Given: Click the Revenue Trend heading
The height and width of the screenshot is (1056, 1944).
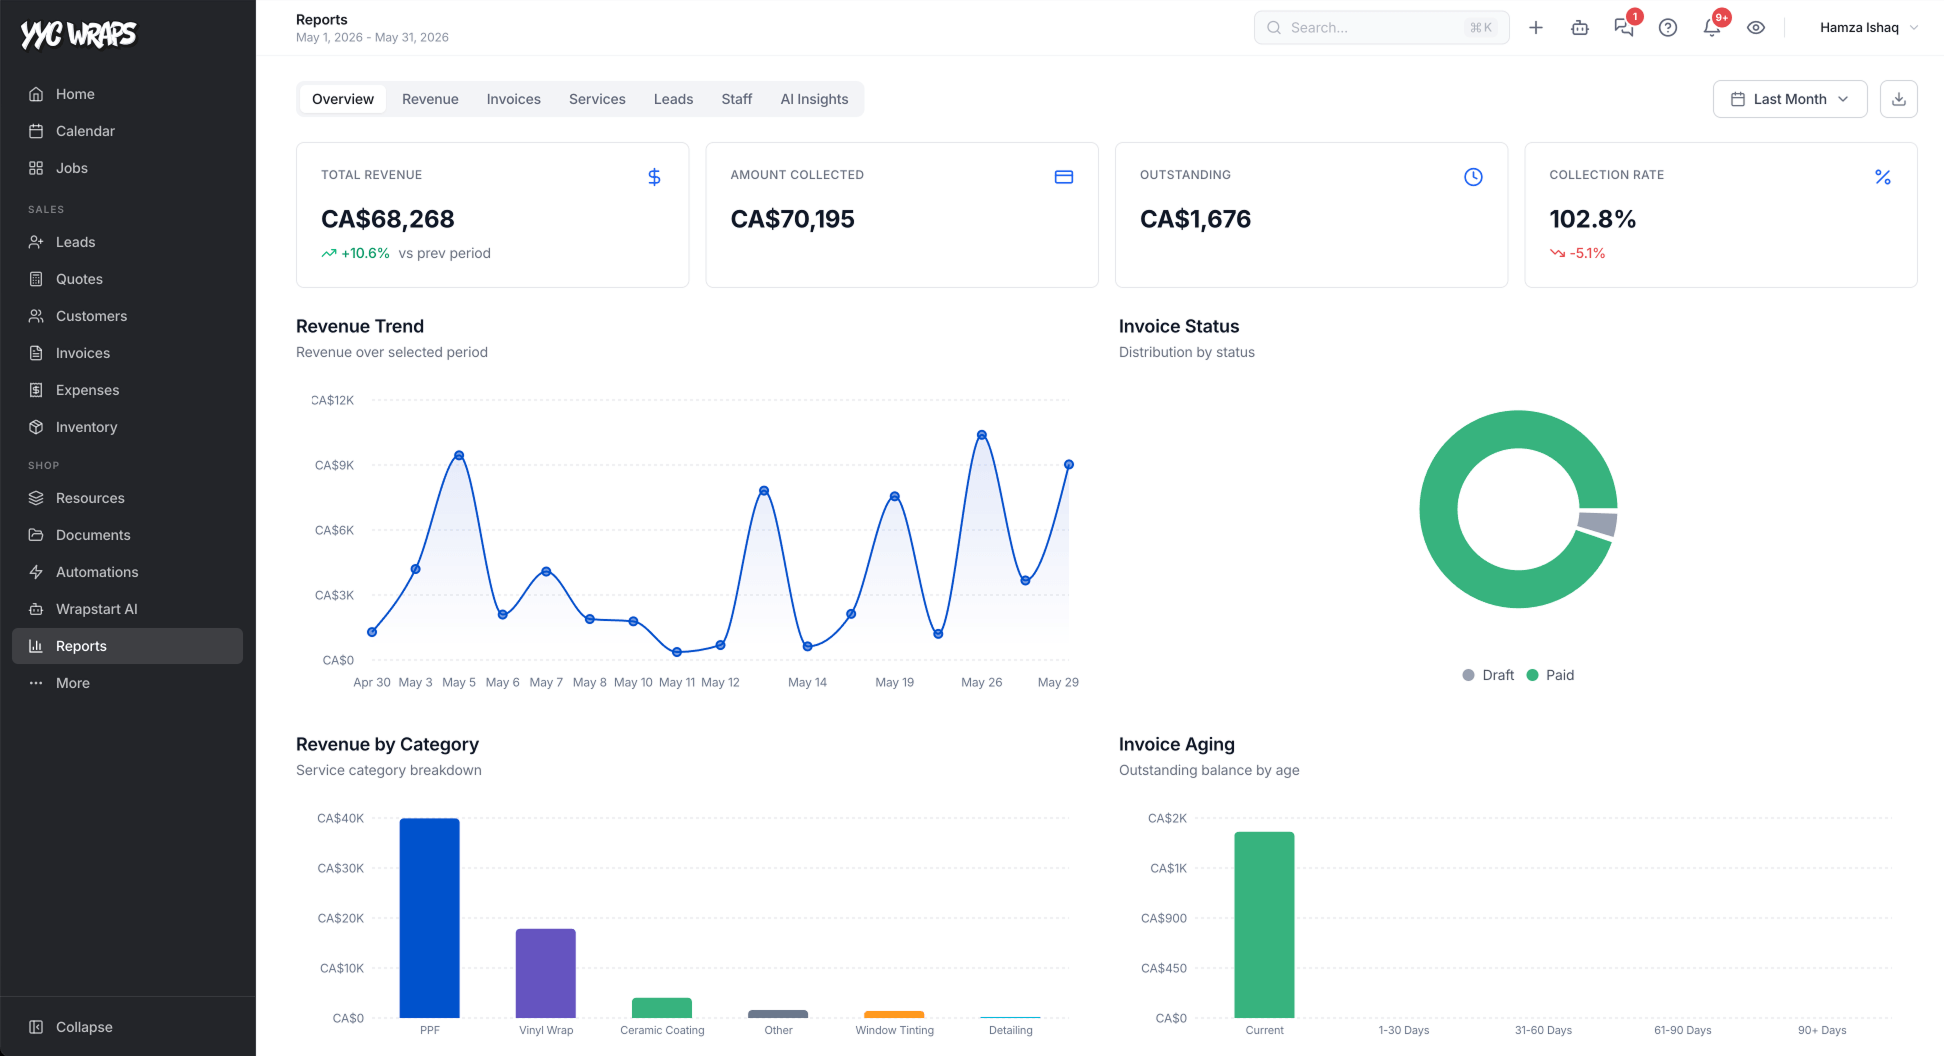Looking at the screenshot, I should coord(360,326).
